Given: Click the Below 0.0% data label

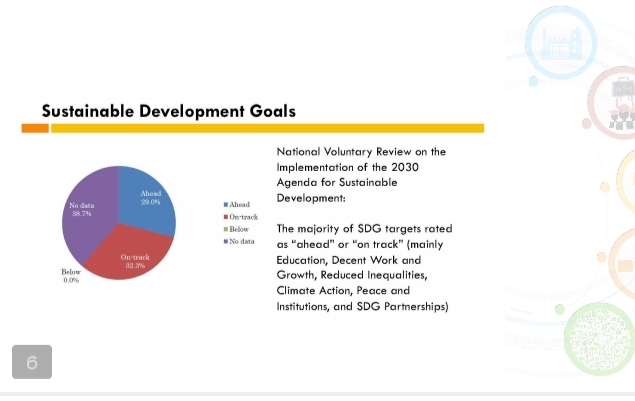Looking at the screenshot, I should point(71,276).
